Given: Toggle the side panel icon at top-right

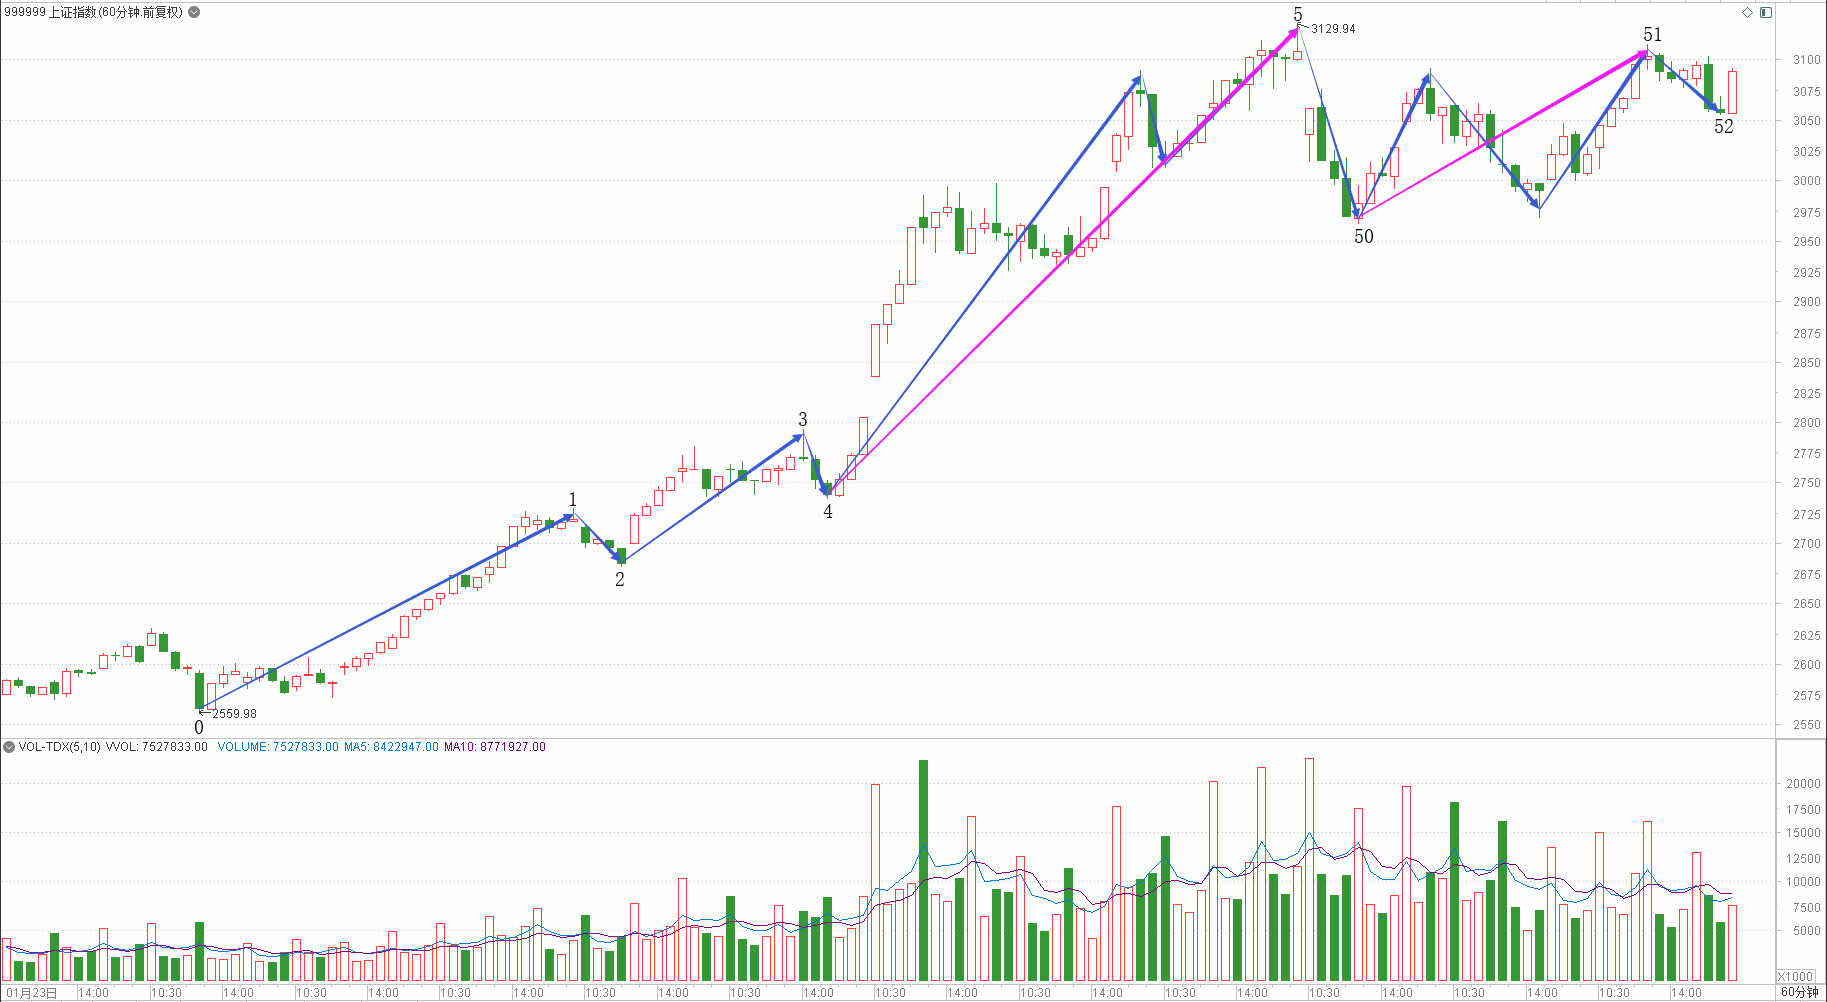Looking at the screenshot, I should (x=1766, y=12).
